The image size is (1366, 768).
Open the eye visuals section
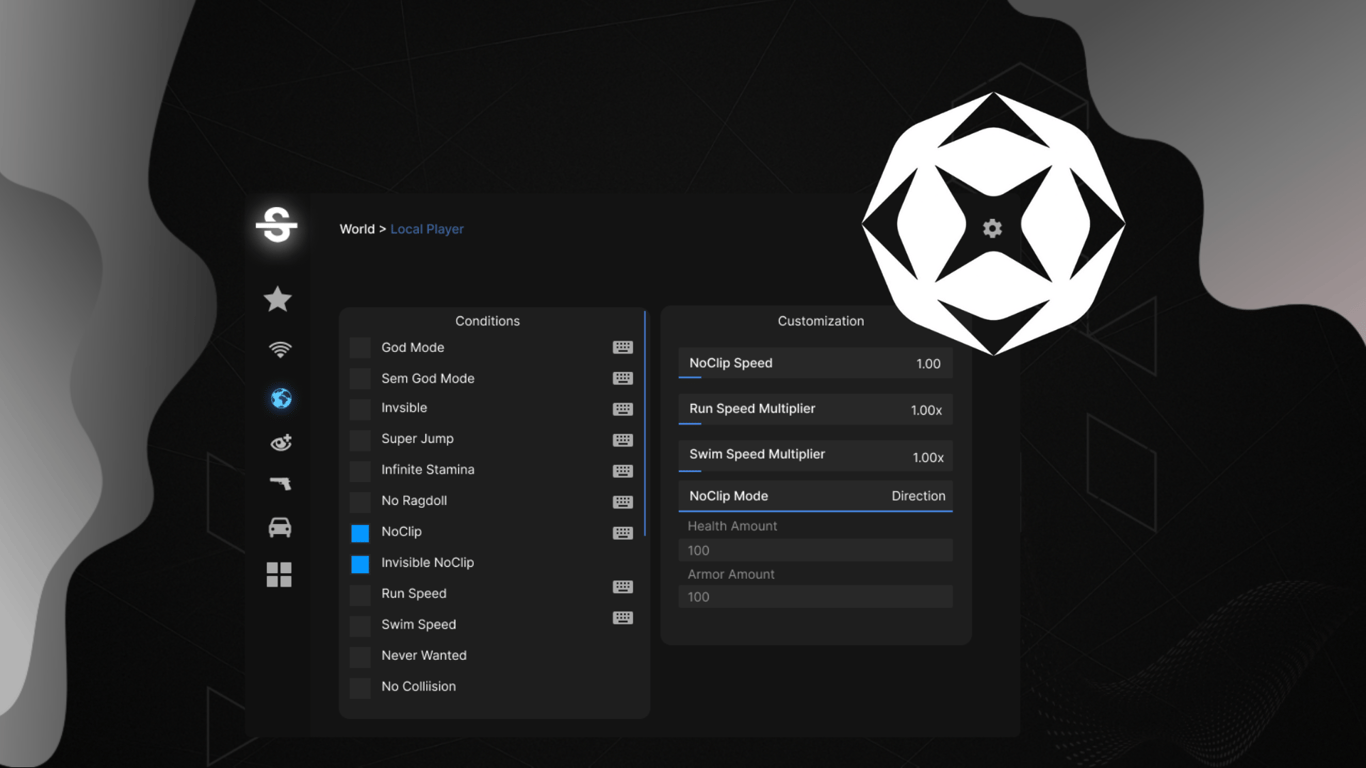click(281, 442)
